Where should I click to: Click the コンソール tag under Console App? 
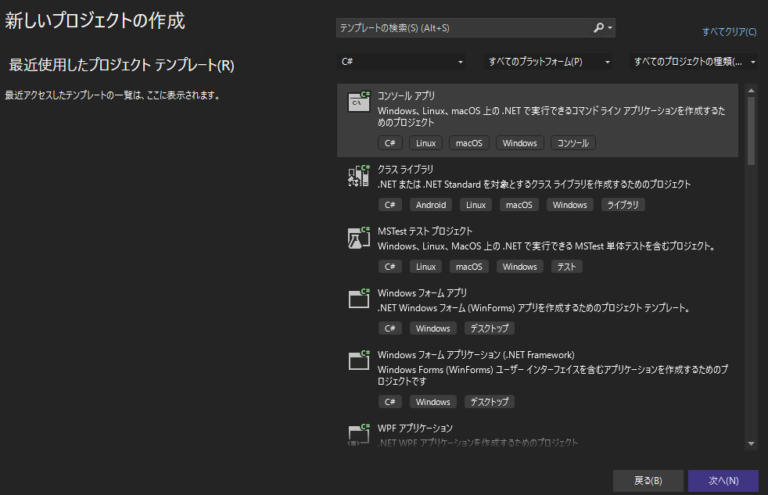click(573, 143)
